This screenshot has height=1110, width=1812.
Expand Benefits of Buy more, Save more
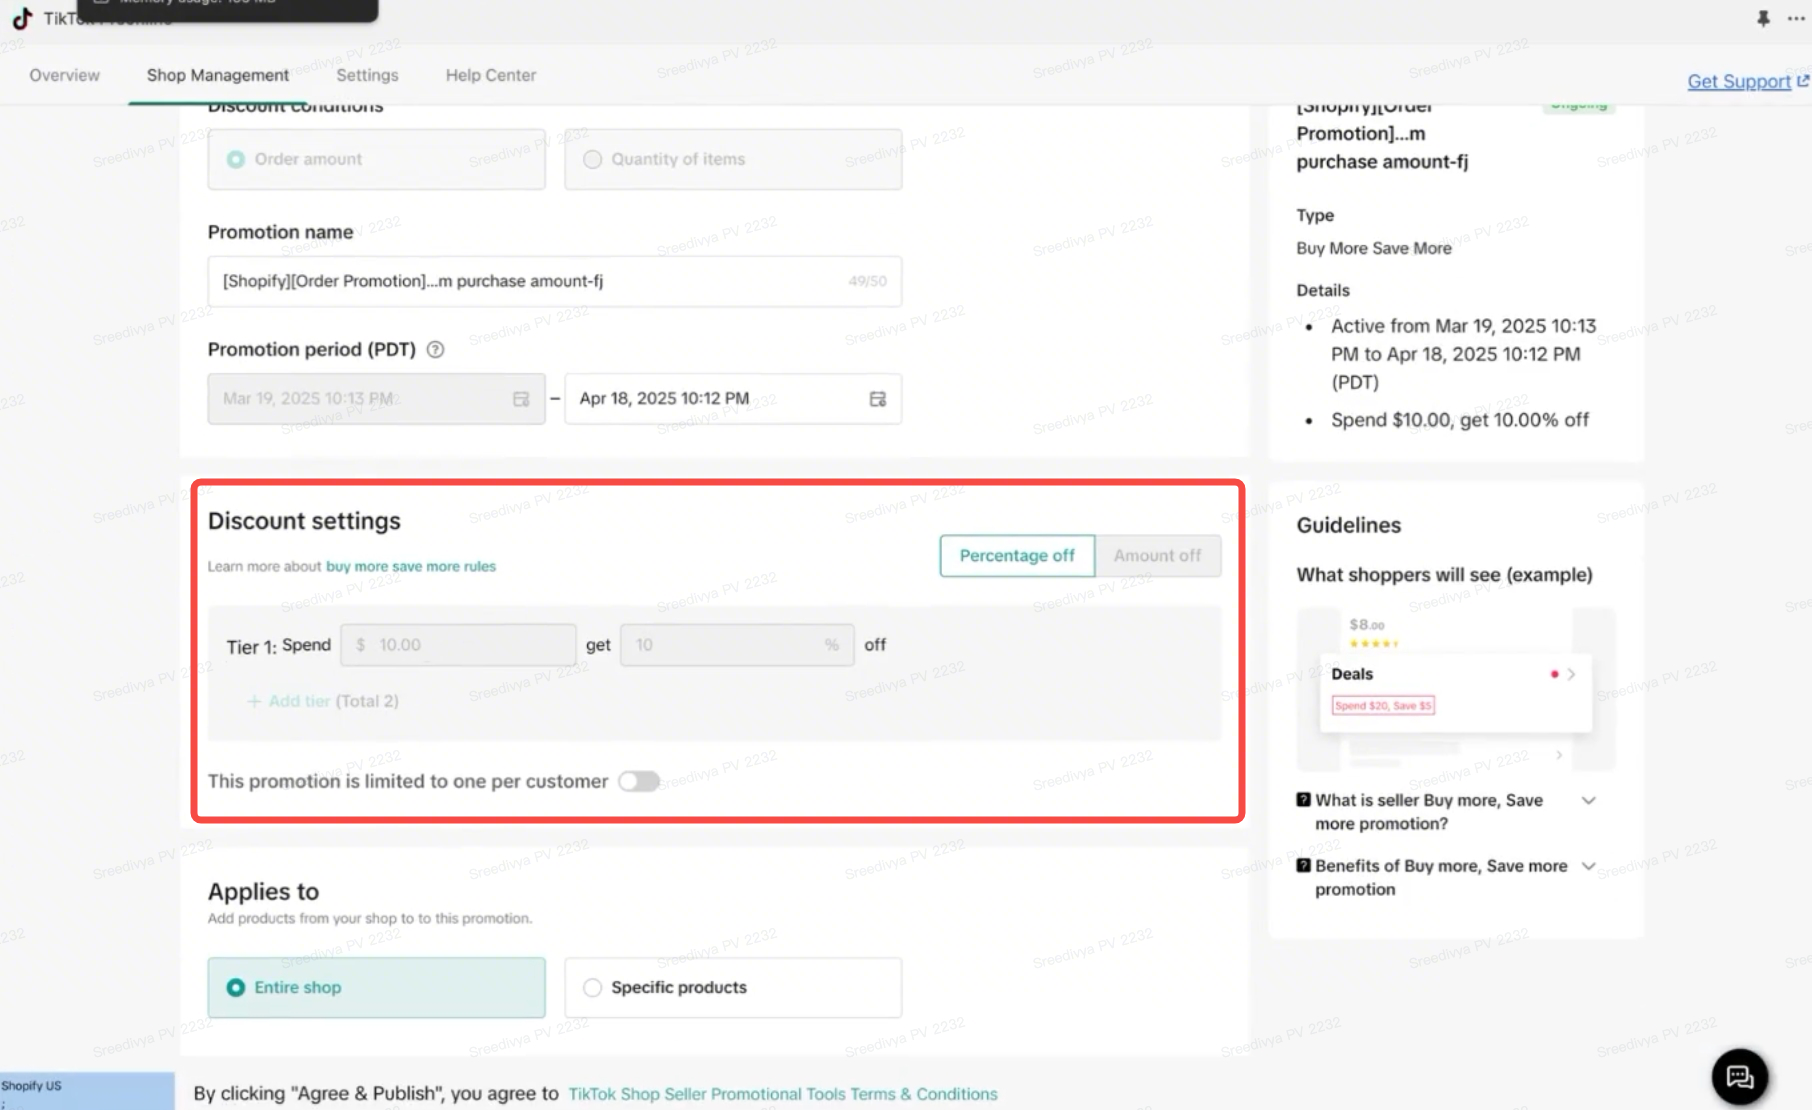[1588, 866]
